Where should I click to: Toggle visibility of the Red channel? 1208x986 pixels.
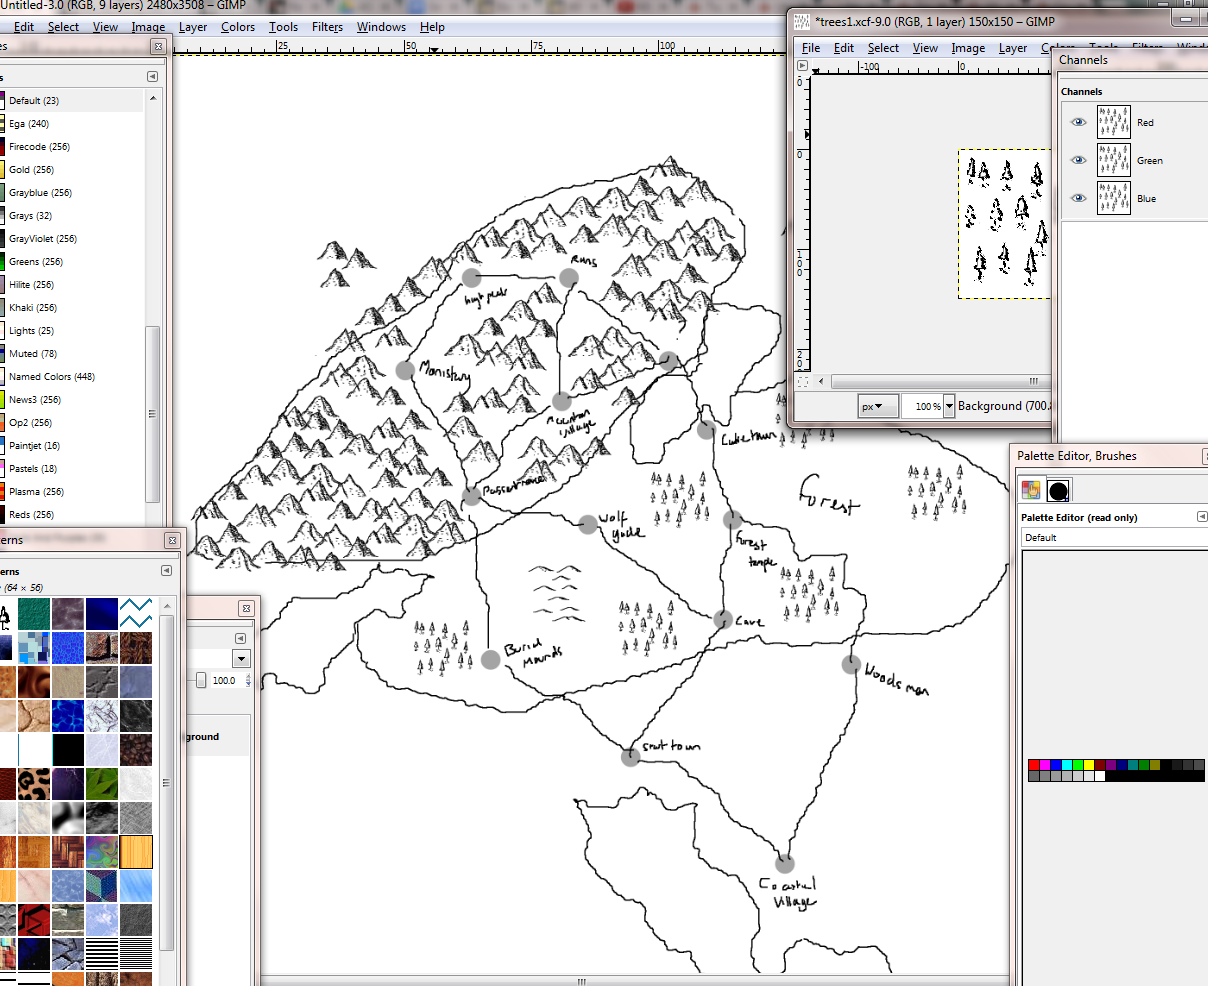(1078, 122)
